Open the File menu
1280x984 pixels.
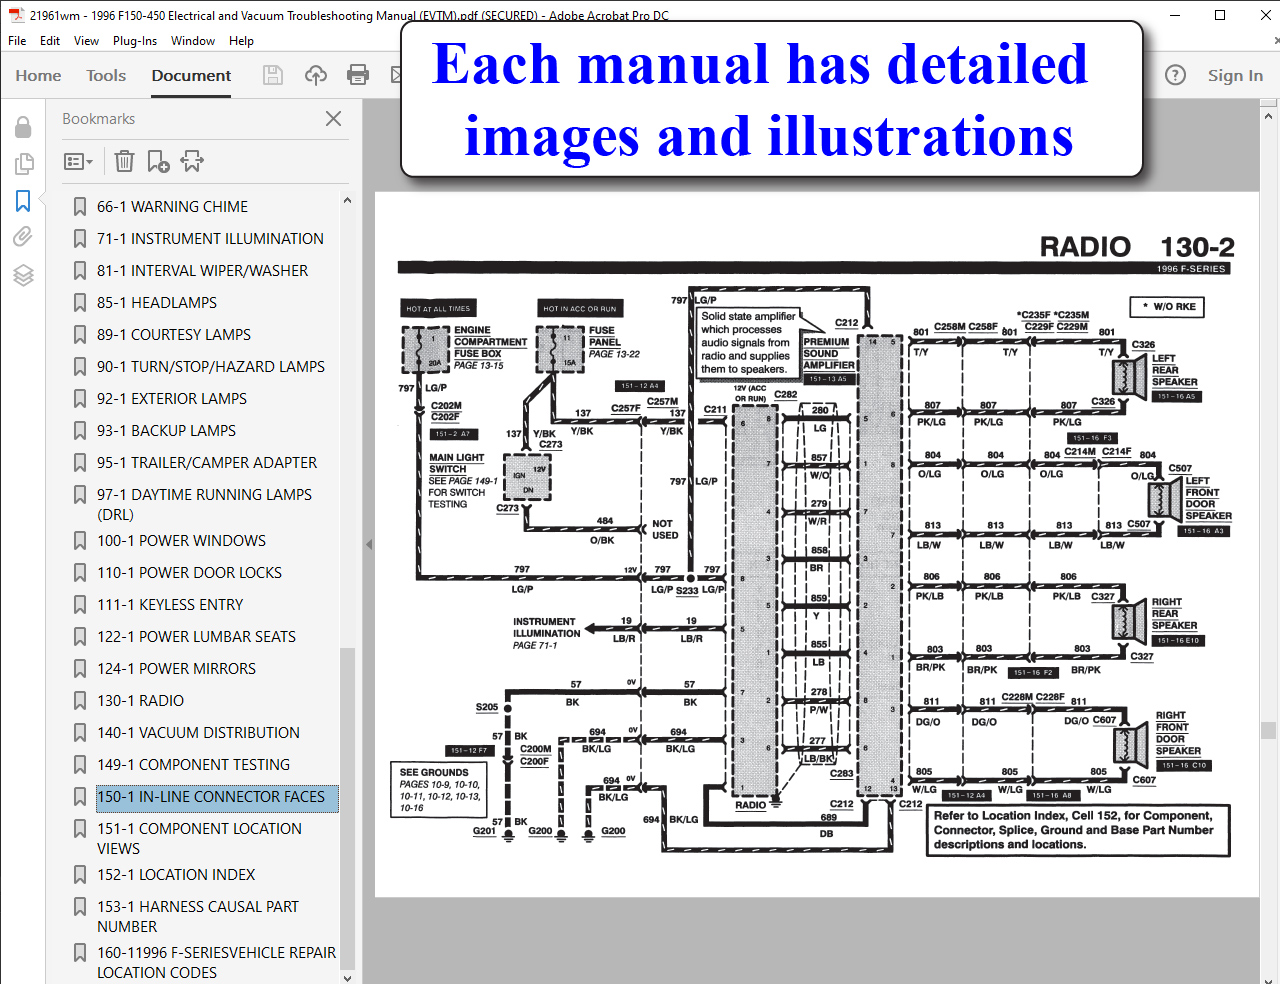coord(17,41)
